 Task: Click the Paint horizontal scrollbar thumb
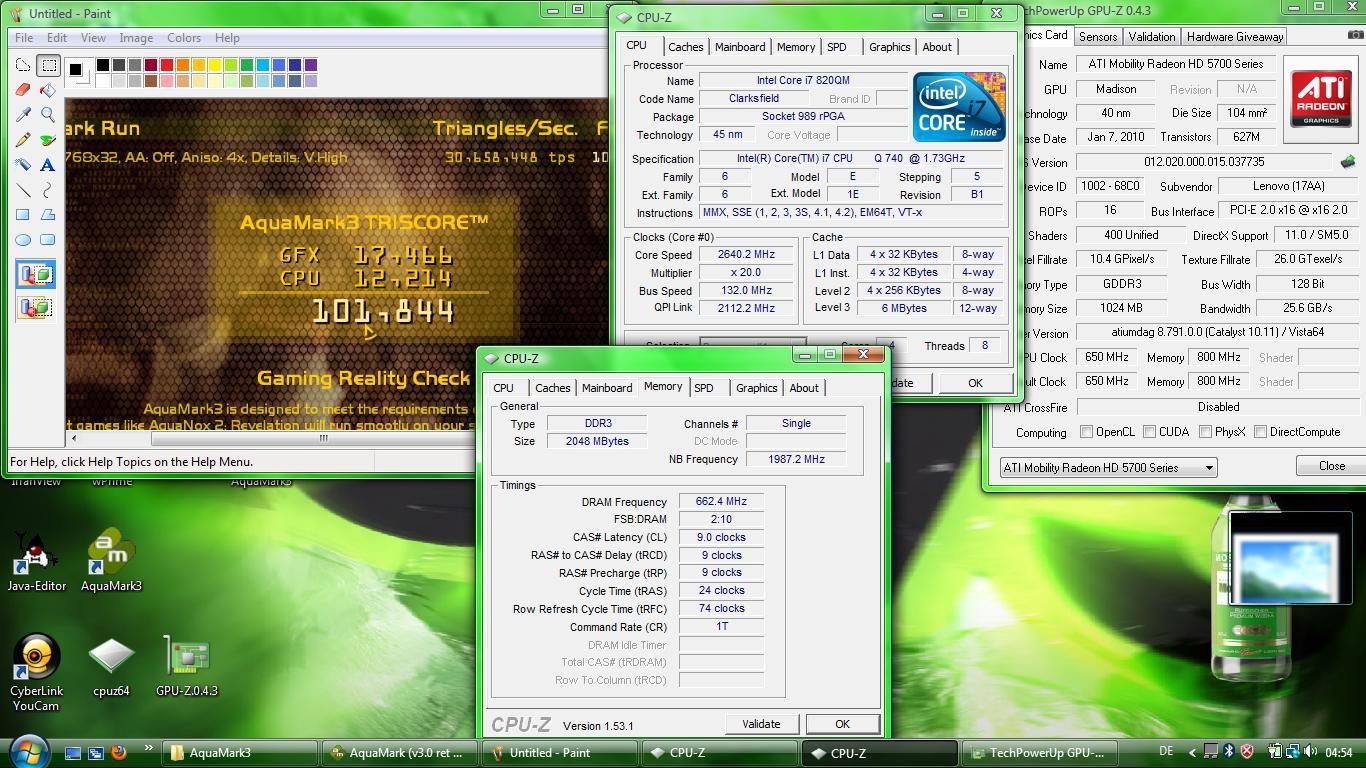(x=323, y=438)
